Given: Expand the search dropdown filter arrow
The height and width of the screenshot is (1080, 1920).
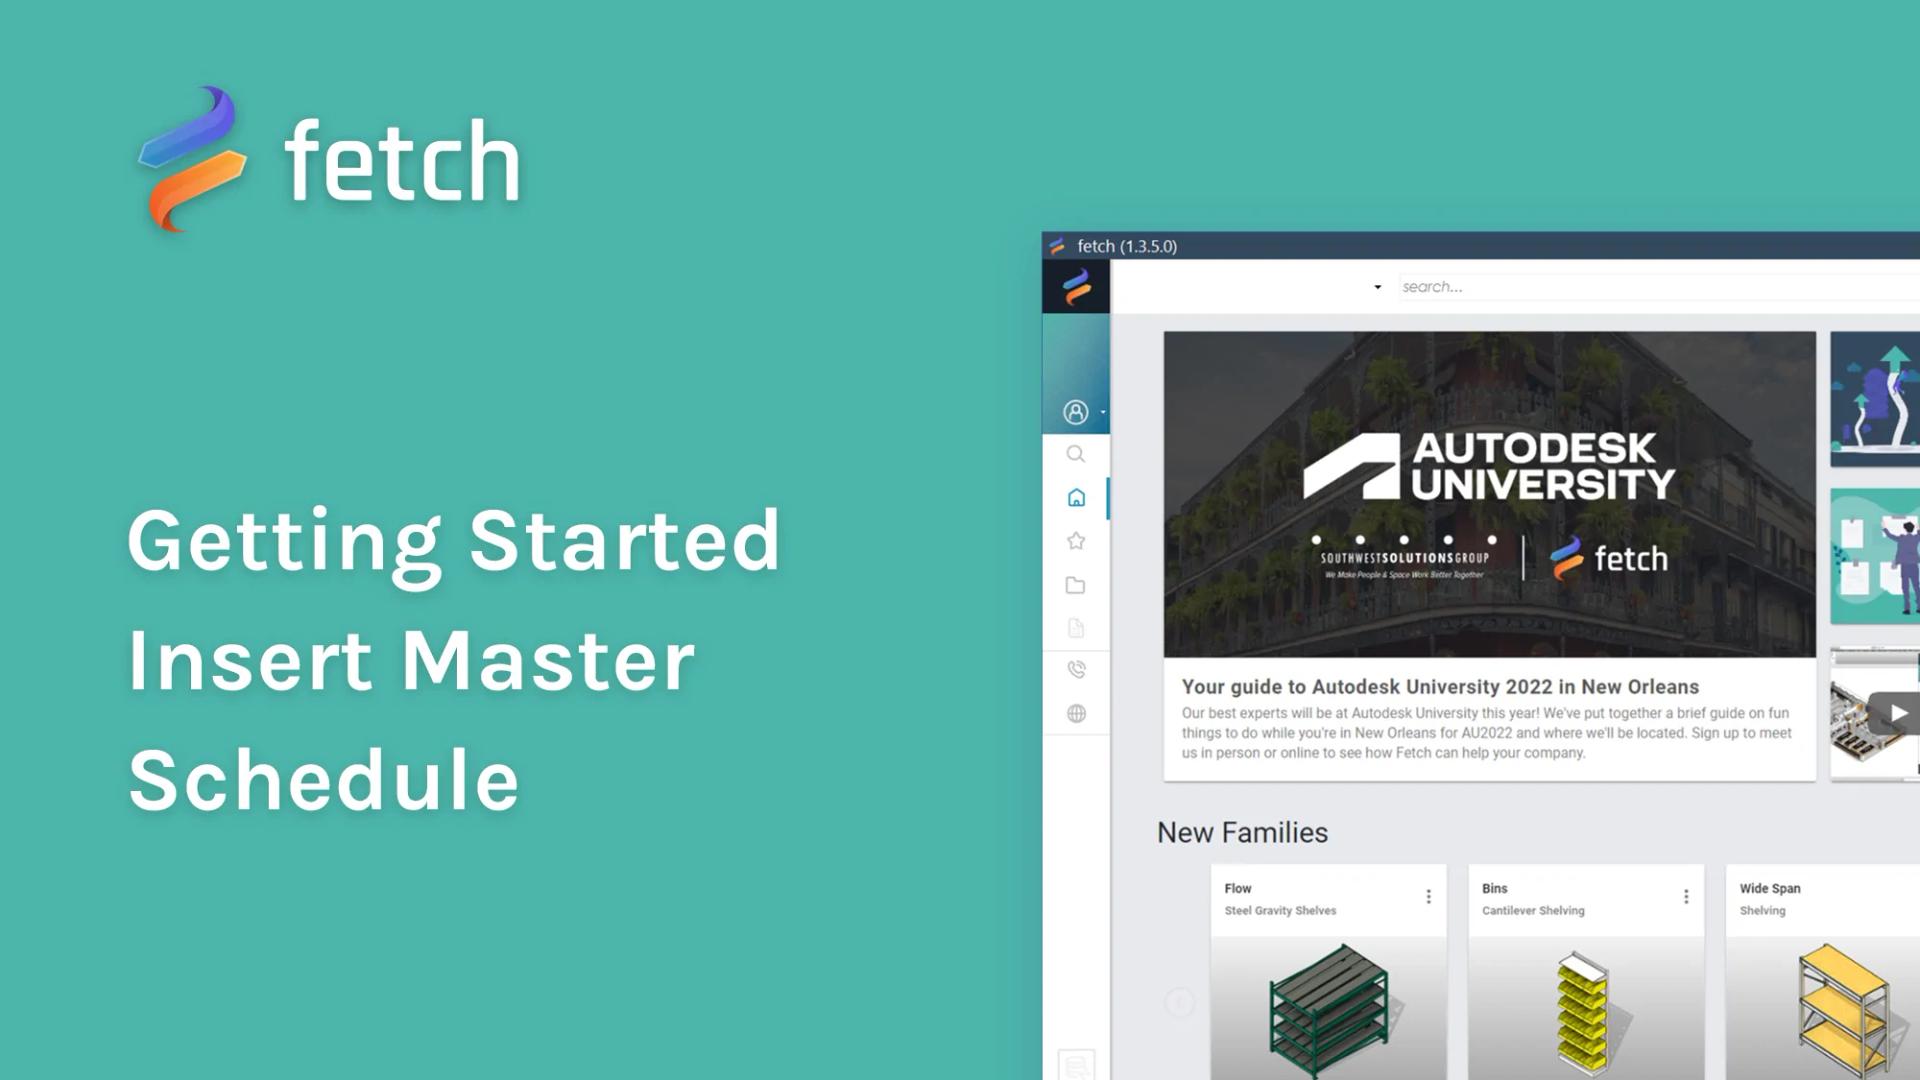Looking at the screenshot, I should pos(1377,287).
